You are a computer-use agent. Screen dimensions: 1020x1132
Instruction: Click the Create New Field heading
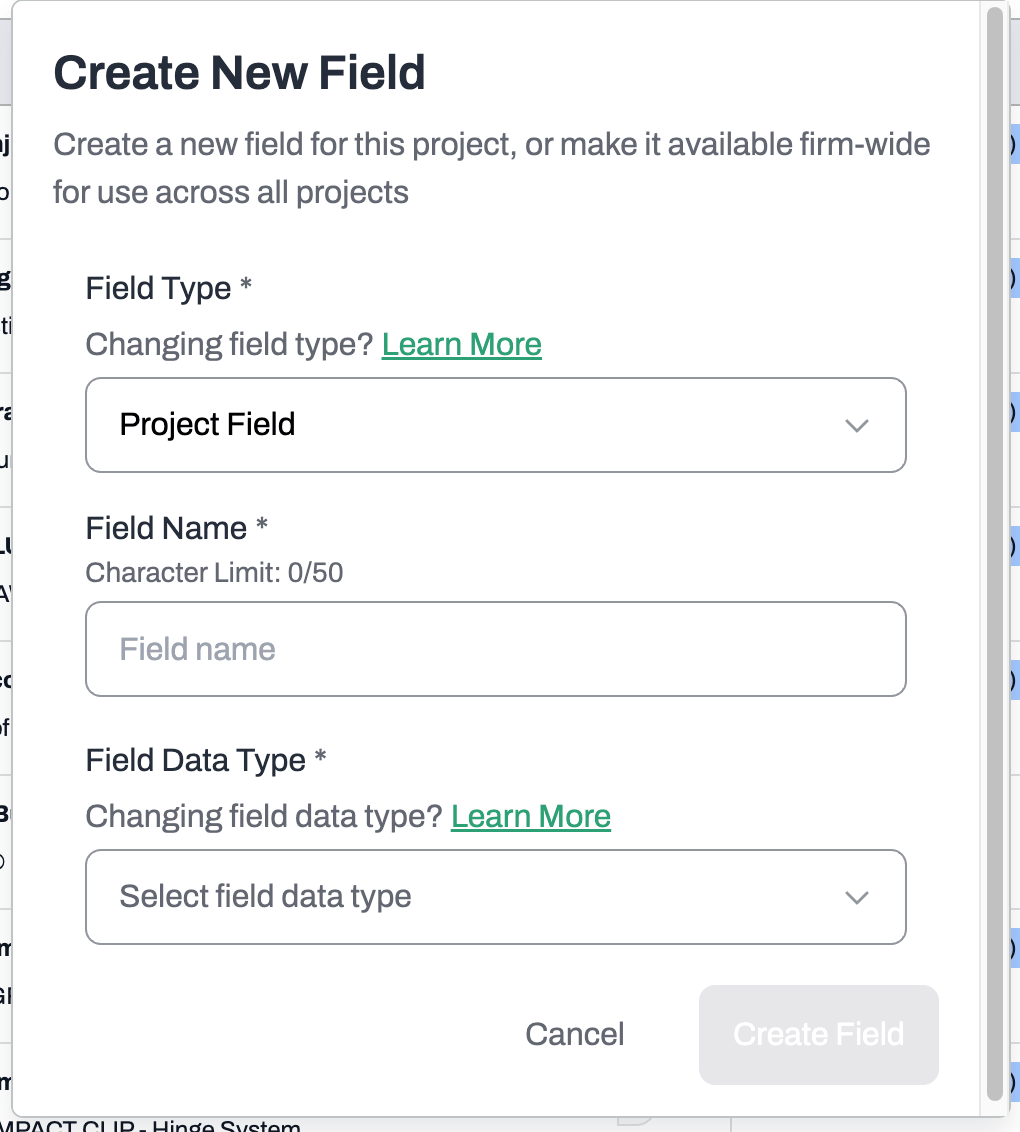tap(240, 73)
